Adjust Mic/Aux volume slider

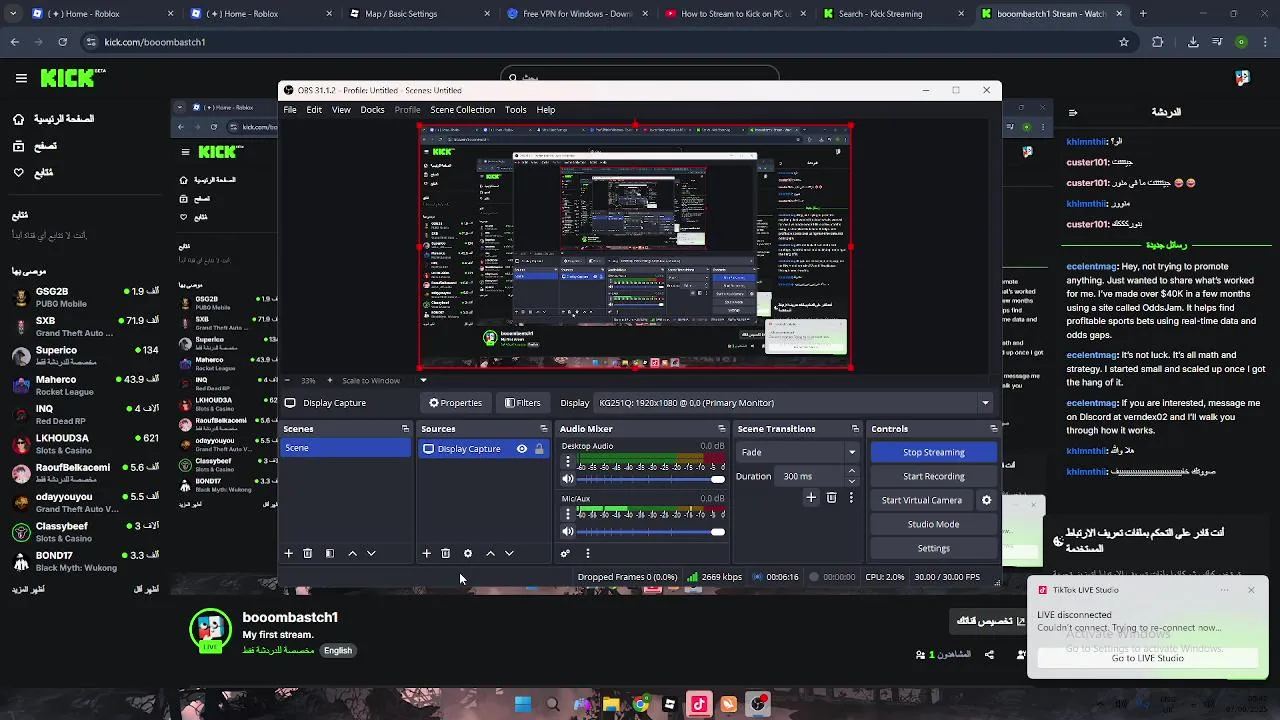pyautogui.click(x=651, y=532)
